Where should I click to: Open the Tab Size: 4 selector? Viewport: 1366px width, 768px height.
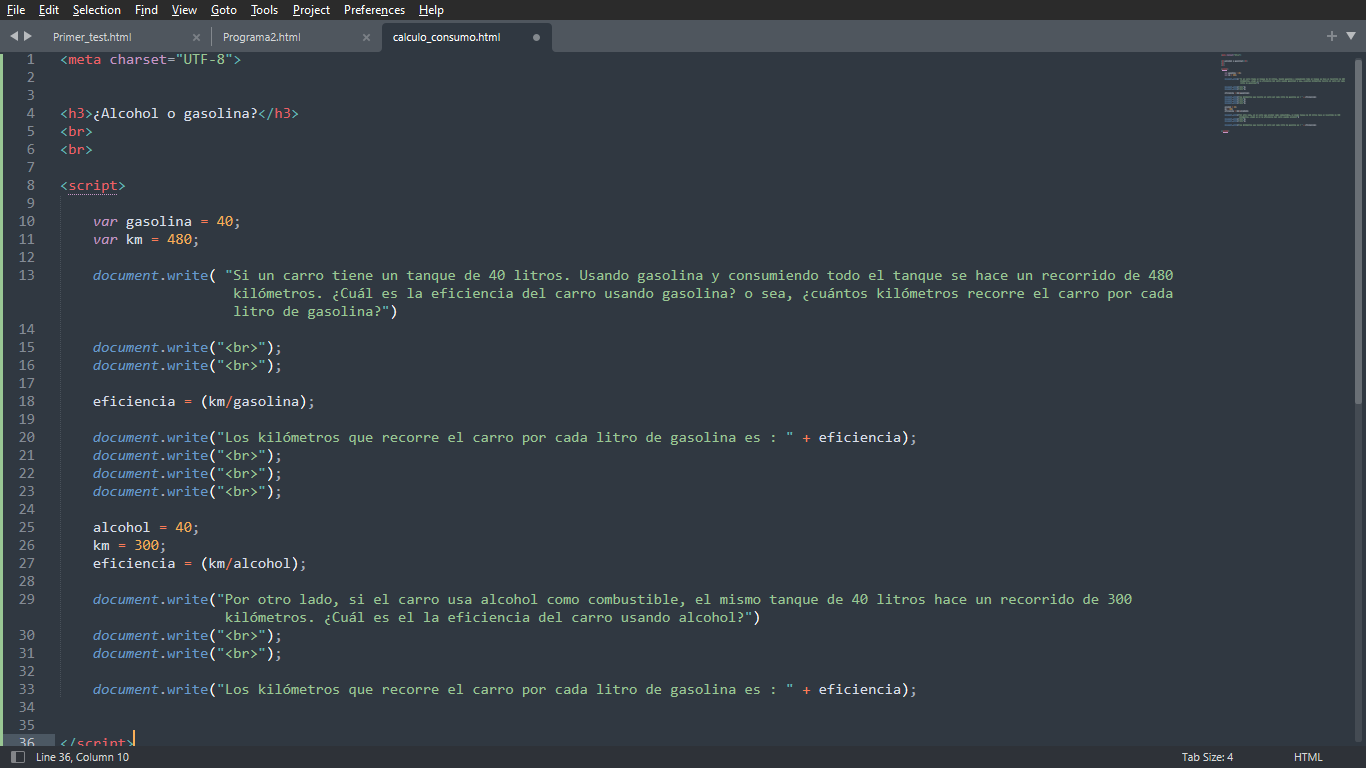click(x=1207, y=757)
